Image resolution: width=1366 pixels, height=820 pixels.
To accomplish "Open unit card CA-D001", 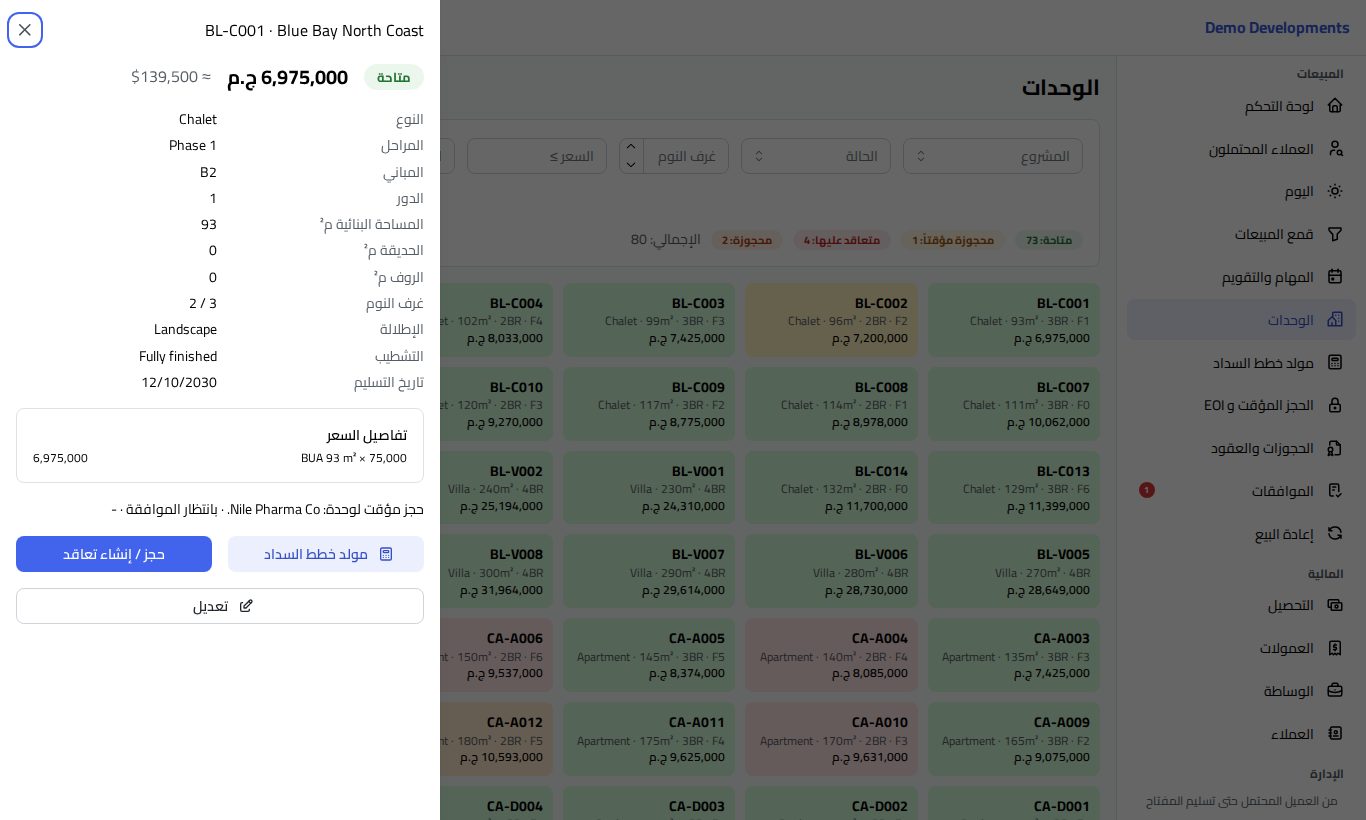I will pos(1014,803).
